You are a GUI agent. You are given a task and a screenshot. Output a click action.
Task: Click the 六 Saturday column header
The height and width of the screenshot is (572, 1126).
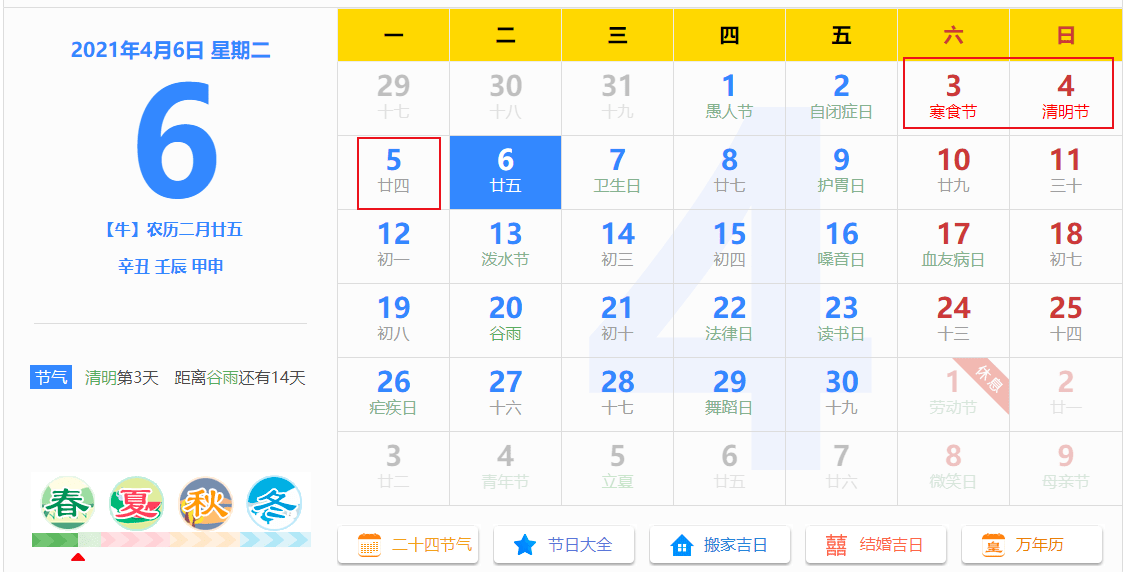[x=953, y=37]
